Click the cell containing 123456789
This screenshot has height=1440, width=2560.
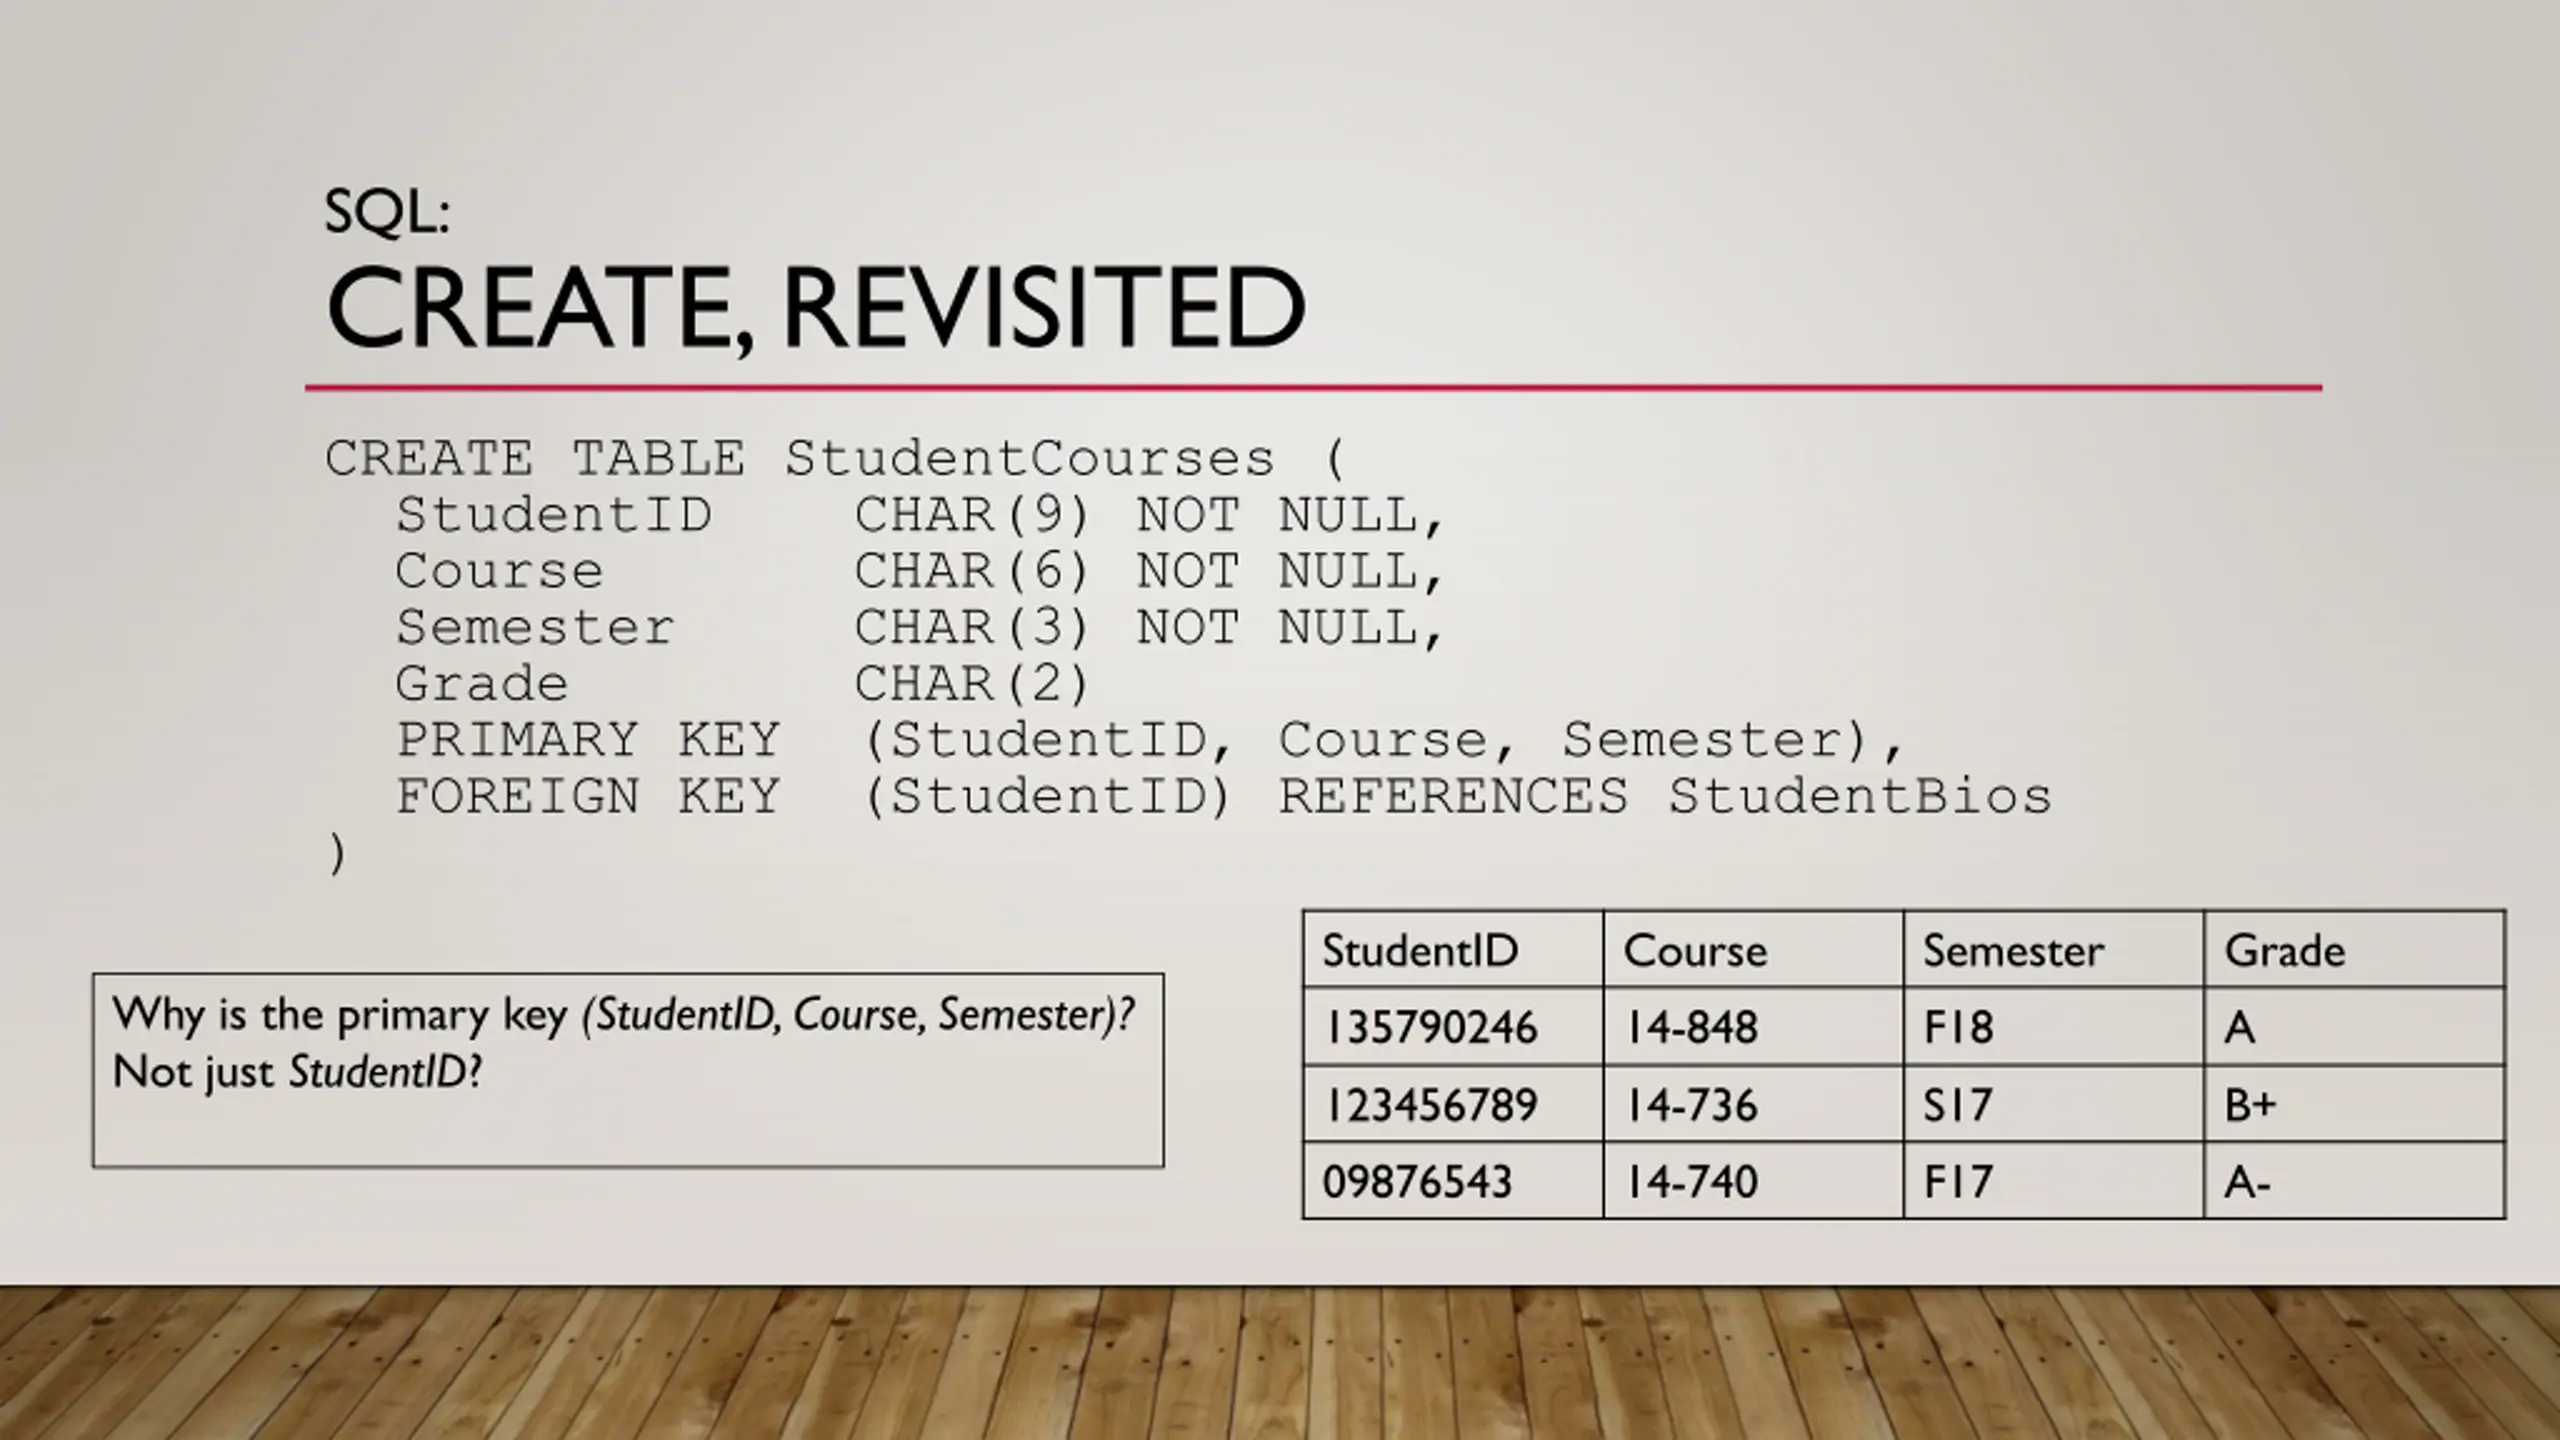[1430, 1105]
